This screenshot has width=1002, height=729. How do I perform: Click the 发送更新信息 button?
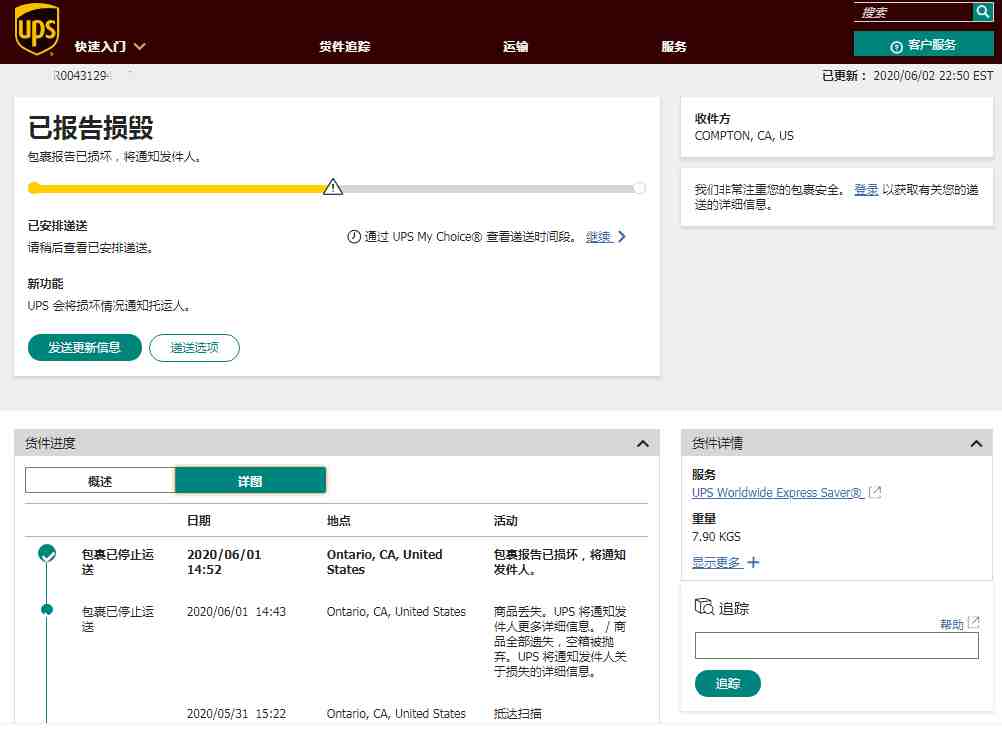tap(84, 348)
